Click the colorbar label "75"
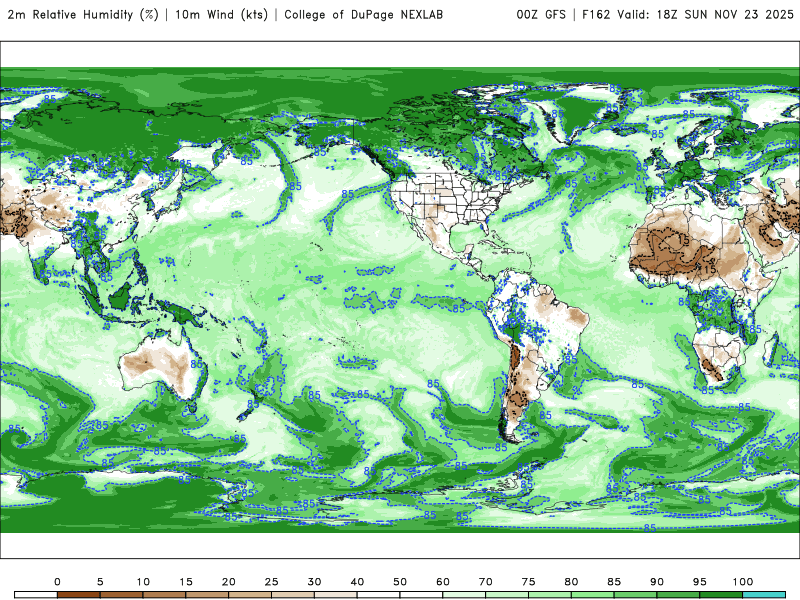The width and height of the screenshot is (800, 600). click(x=529, y=582)
